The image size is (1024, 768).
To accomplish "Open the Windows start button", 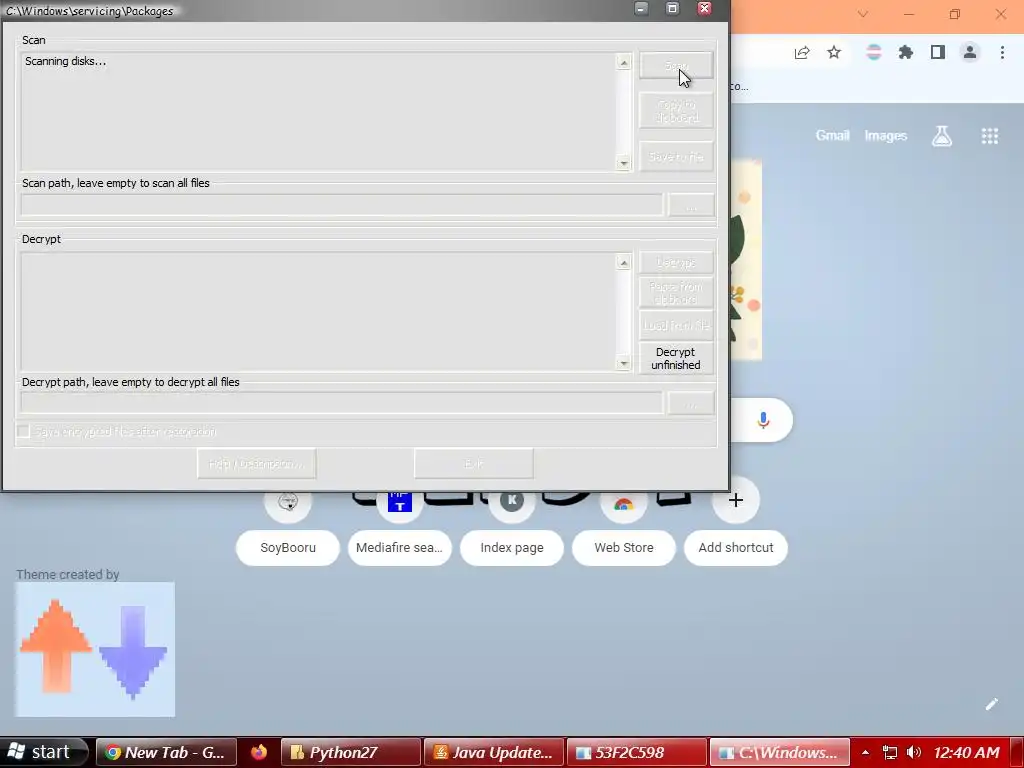I will point(43,752).
